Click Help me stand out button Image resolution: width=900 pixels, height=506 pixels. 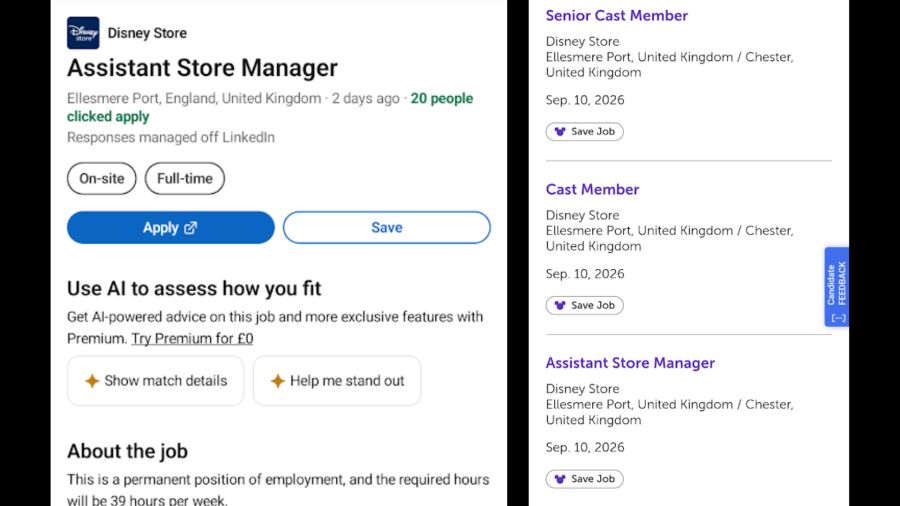[x=337, y=381]
